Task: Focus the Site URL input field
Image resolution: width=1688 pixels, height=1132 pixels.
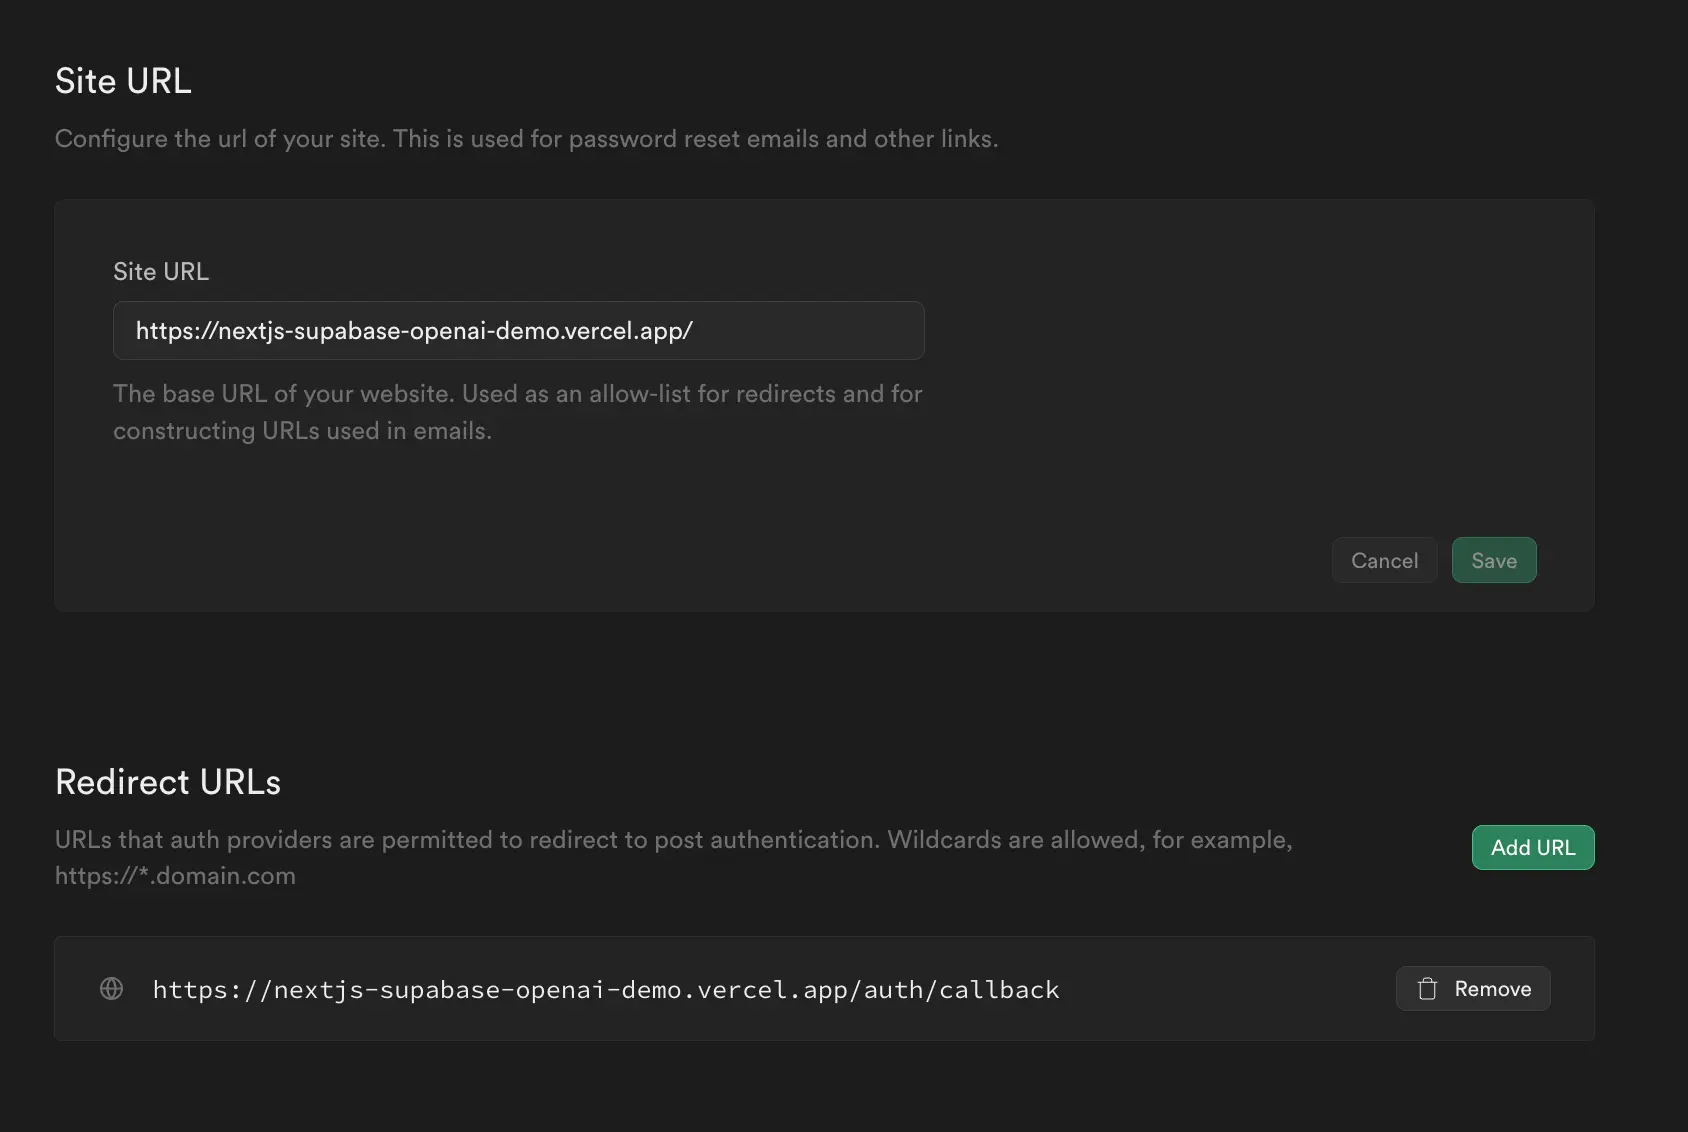Action: tap(518, 331)
